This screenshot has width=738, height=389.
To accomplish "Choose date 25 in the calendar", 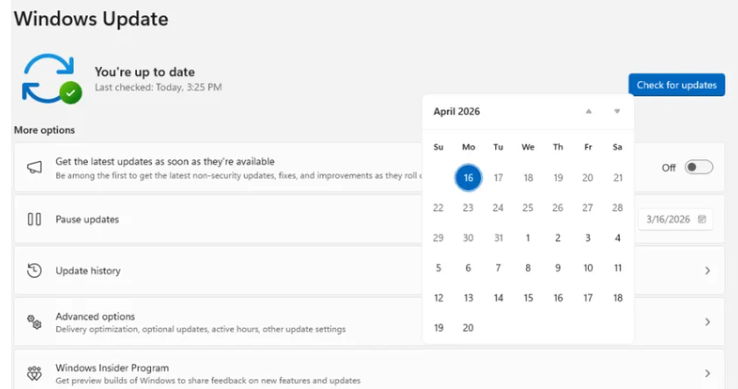I will 528,208.
